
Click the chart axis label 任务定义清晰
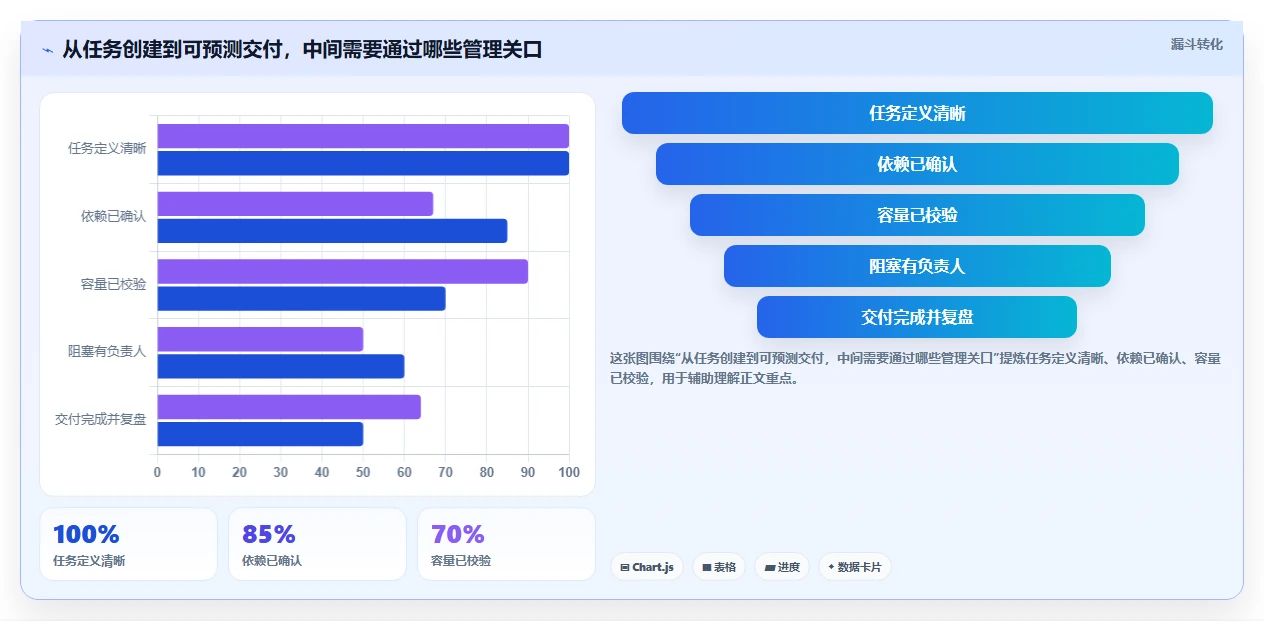(107, 148)
